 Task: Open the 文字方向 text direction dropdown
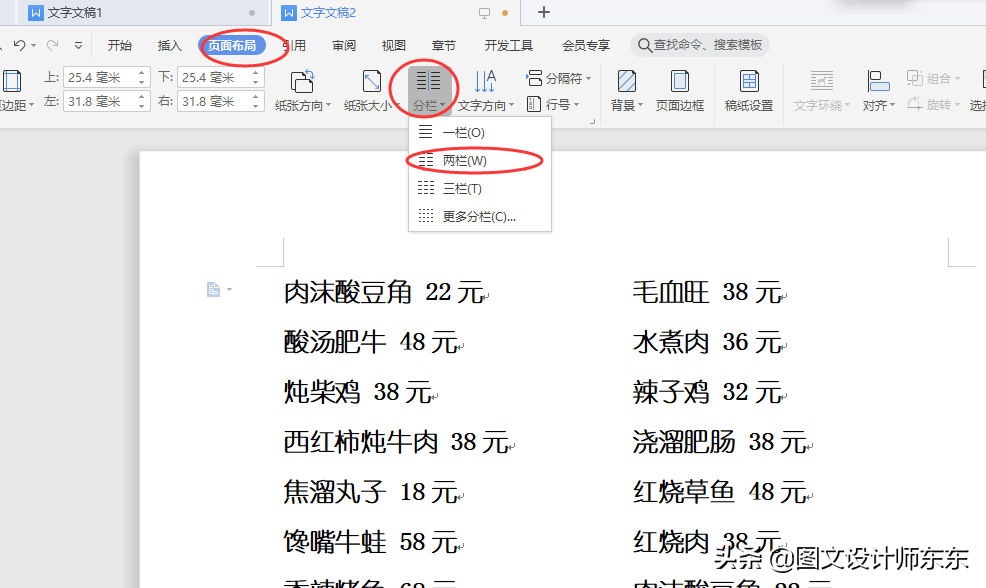(x=485, y=91)
